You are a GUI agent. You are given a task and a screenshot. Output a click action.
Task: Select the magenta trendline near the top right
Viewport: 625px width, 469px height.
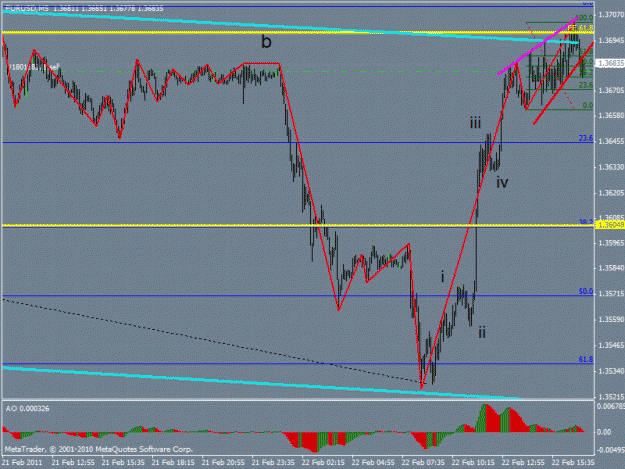(x=537, y=46)
